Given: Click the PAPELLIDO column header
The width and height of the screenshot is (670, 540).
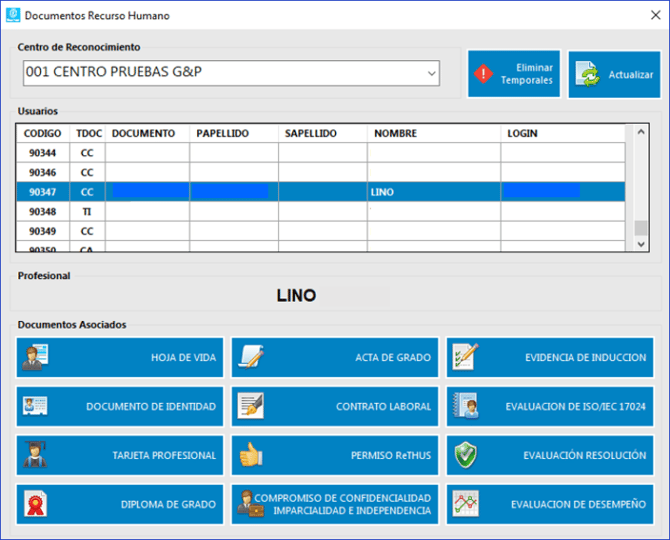Looking at the screenshot, I should click(234, 133).
